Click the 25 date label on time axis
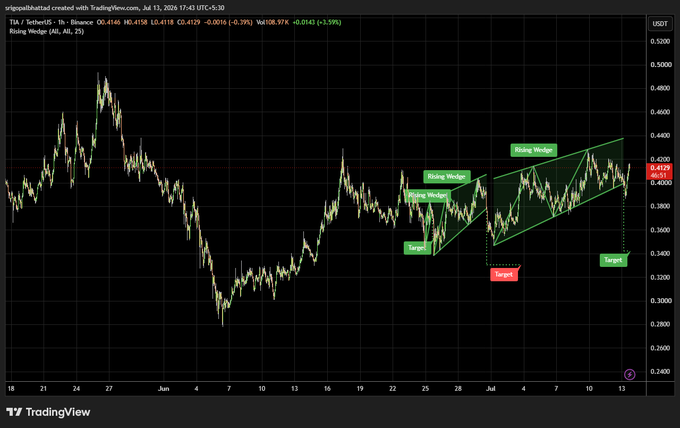 pyautogui.click(x=425, y=389)
